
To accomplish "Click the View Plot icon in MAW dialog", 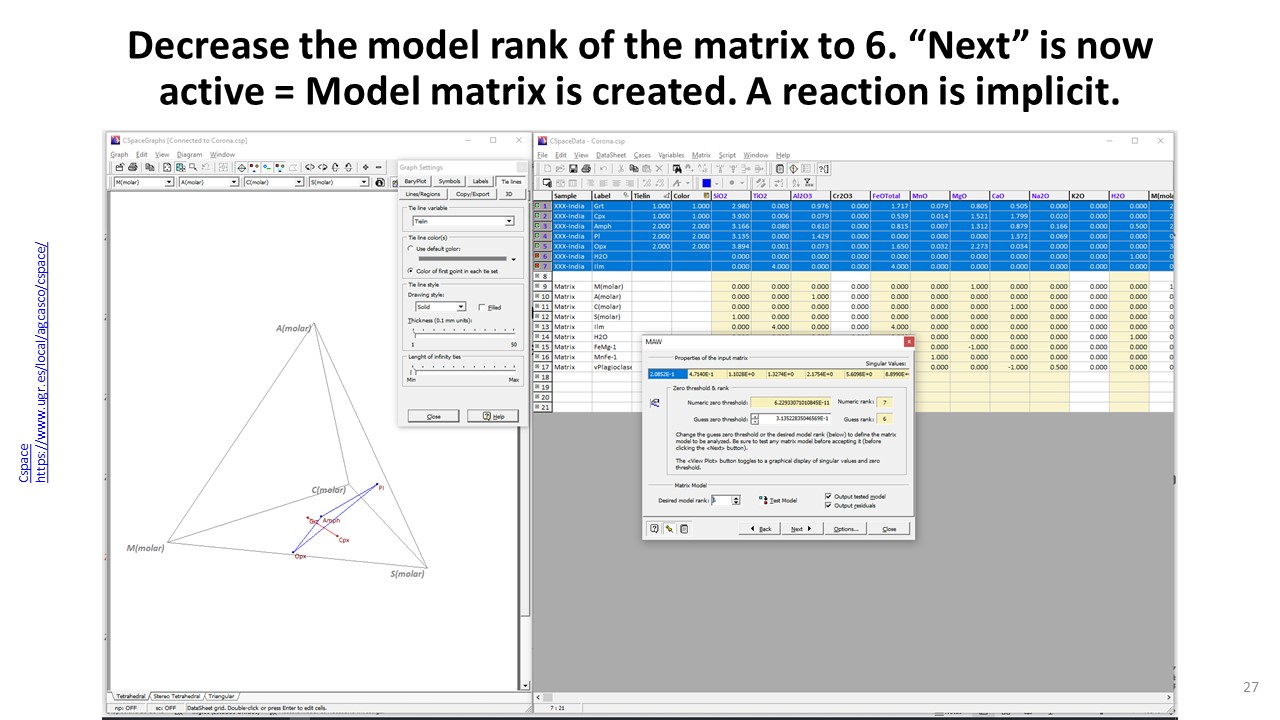I will 655,403.
